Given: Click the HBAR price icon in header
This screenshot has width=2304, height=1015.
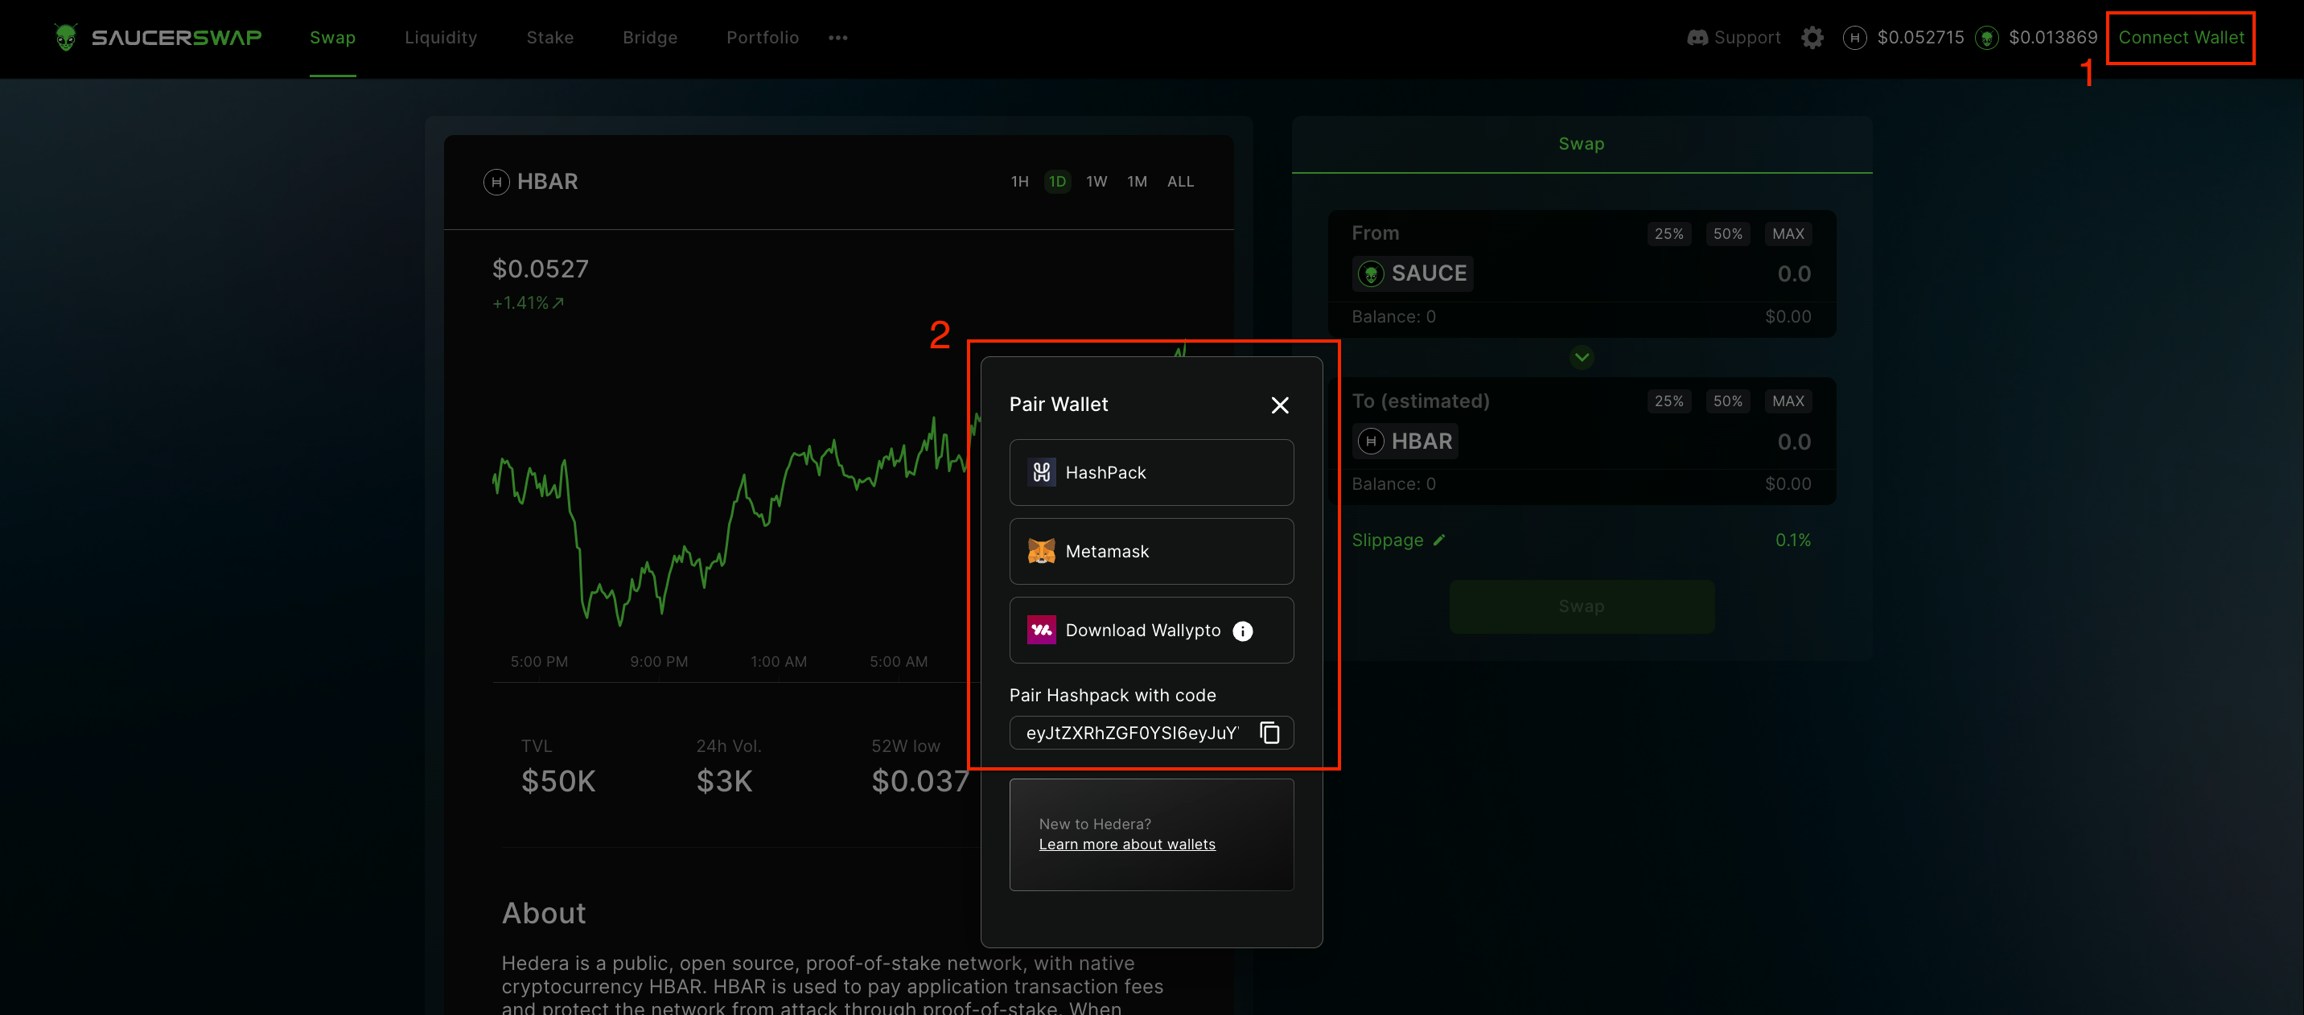Looking at the screenshot, I should click(1854, 37).
